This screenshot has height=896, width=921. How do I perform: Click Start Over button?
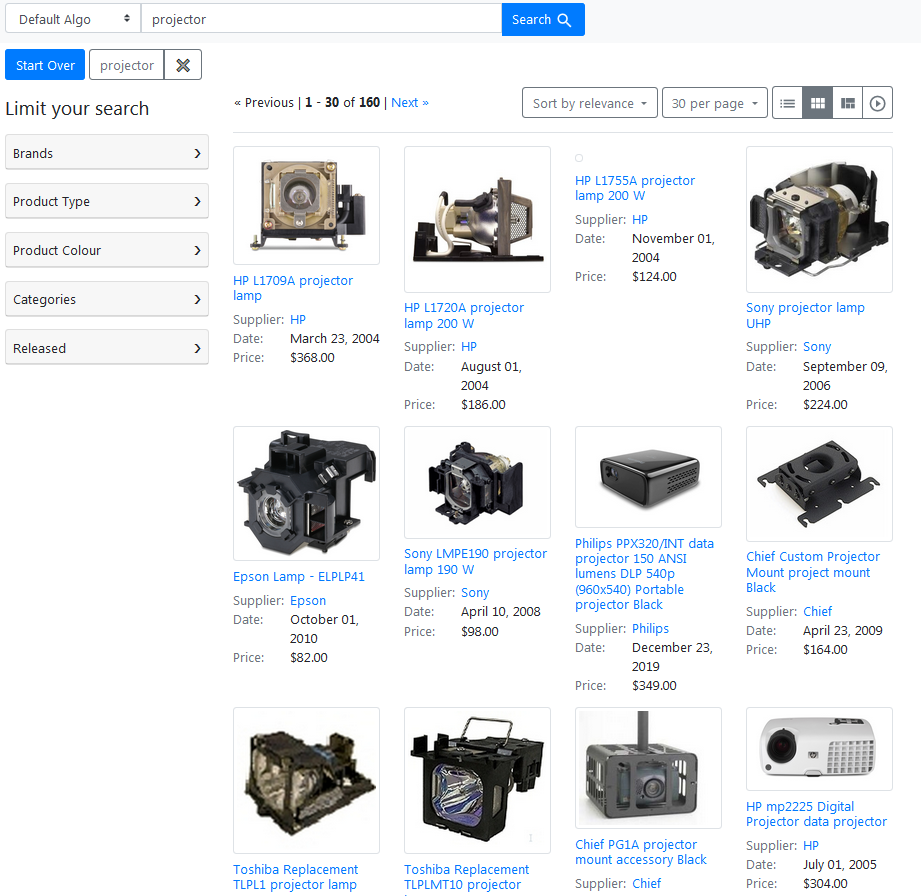[x=45, y=65]
